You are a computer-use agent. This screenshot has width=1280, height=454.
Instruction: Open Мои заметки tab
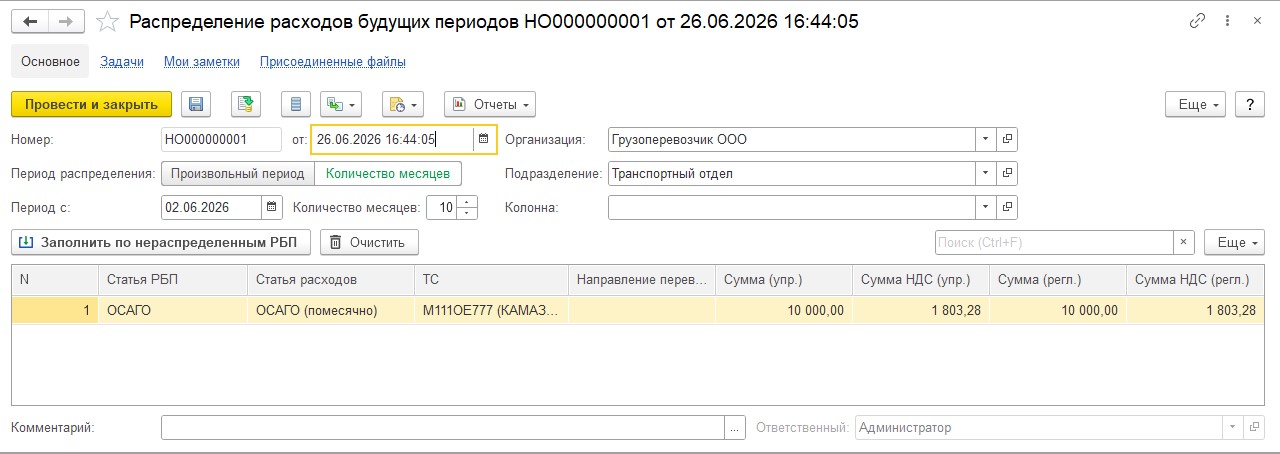[202, 61]
